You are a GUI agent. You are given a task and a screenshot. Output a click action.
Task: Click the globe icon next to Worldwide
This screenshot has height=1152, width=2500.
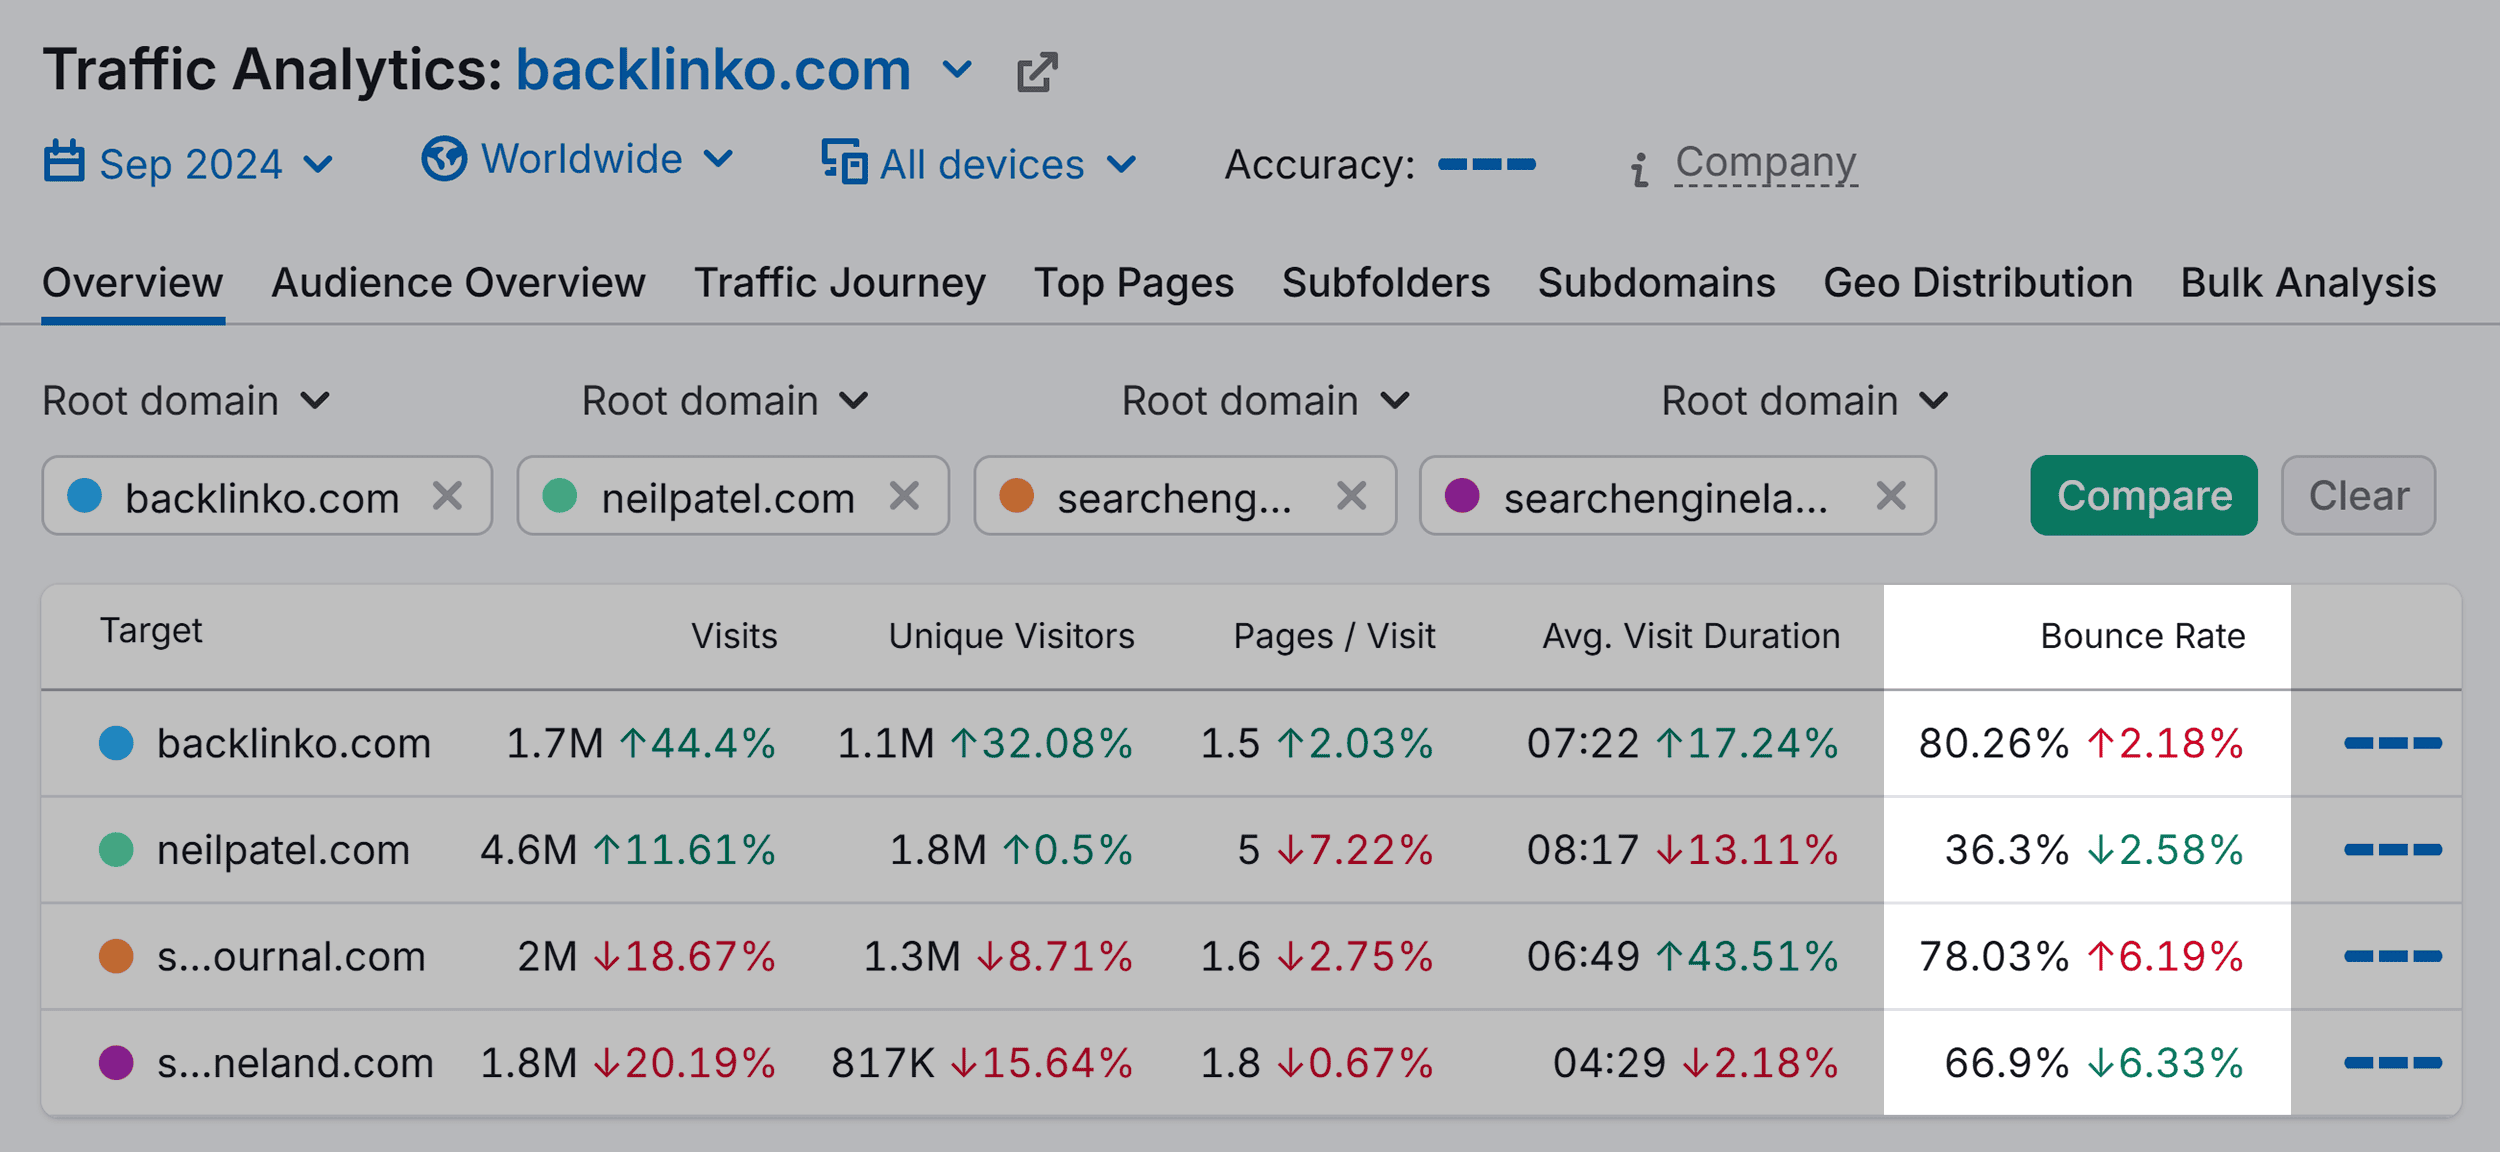pos(444,159)
